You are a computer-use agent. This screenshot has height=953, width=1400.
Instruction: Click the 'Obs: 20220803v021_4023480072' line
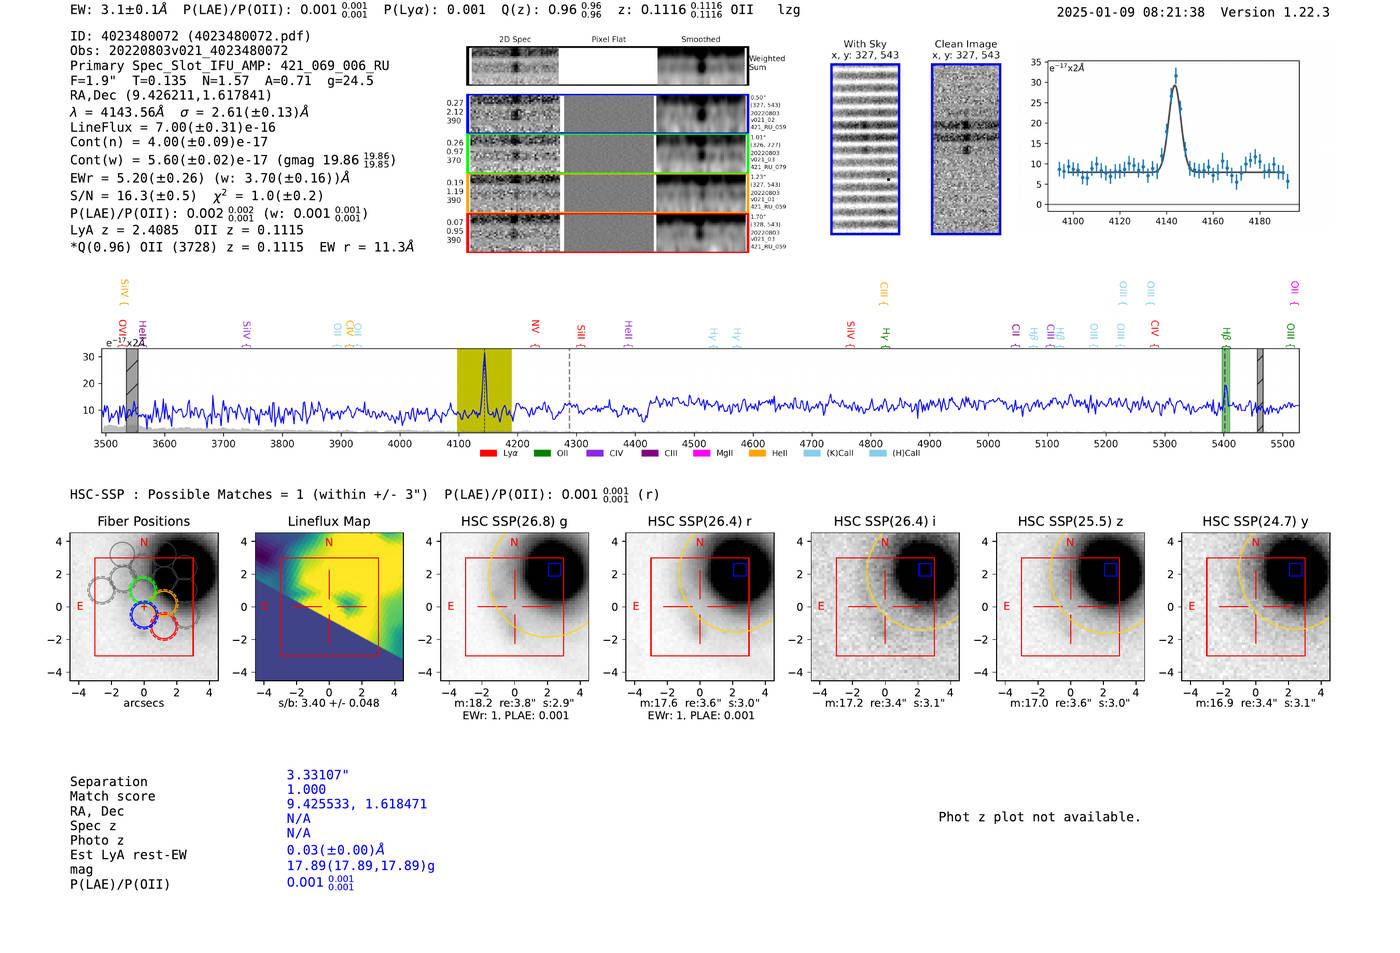179,51
